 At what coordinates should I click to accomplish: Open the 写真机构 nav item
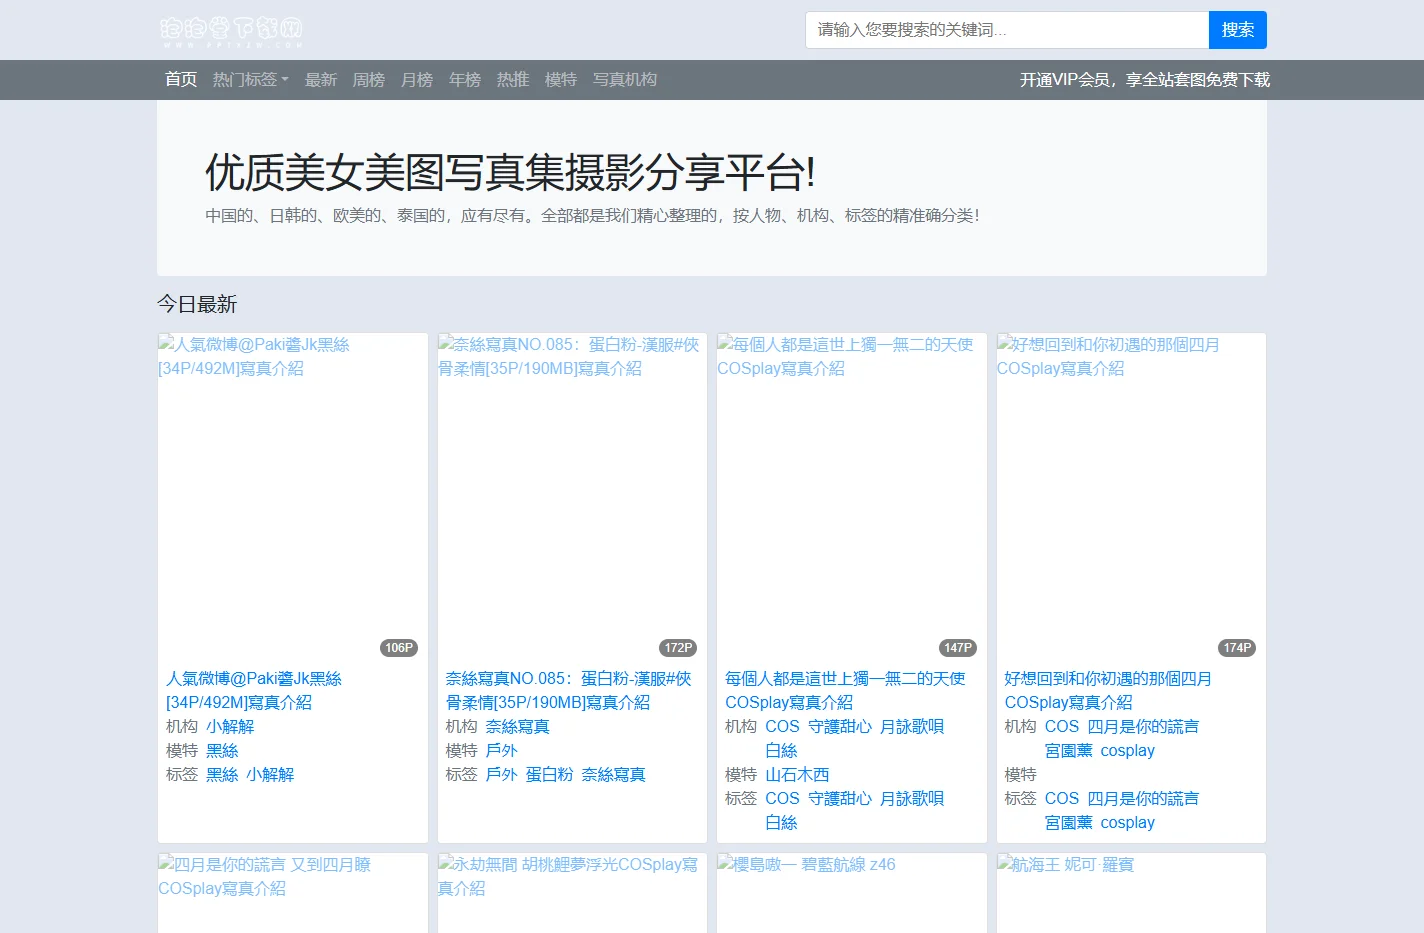click(625, 80)
